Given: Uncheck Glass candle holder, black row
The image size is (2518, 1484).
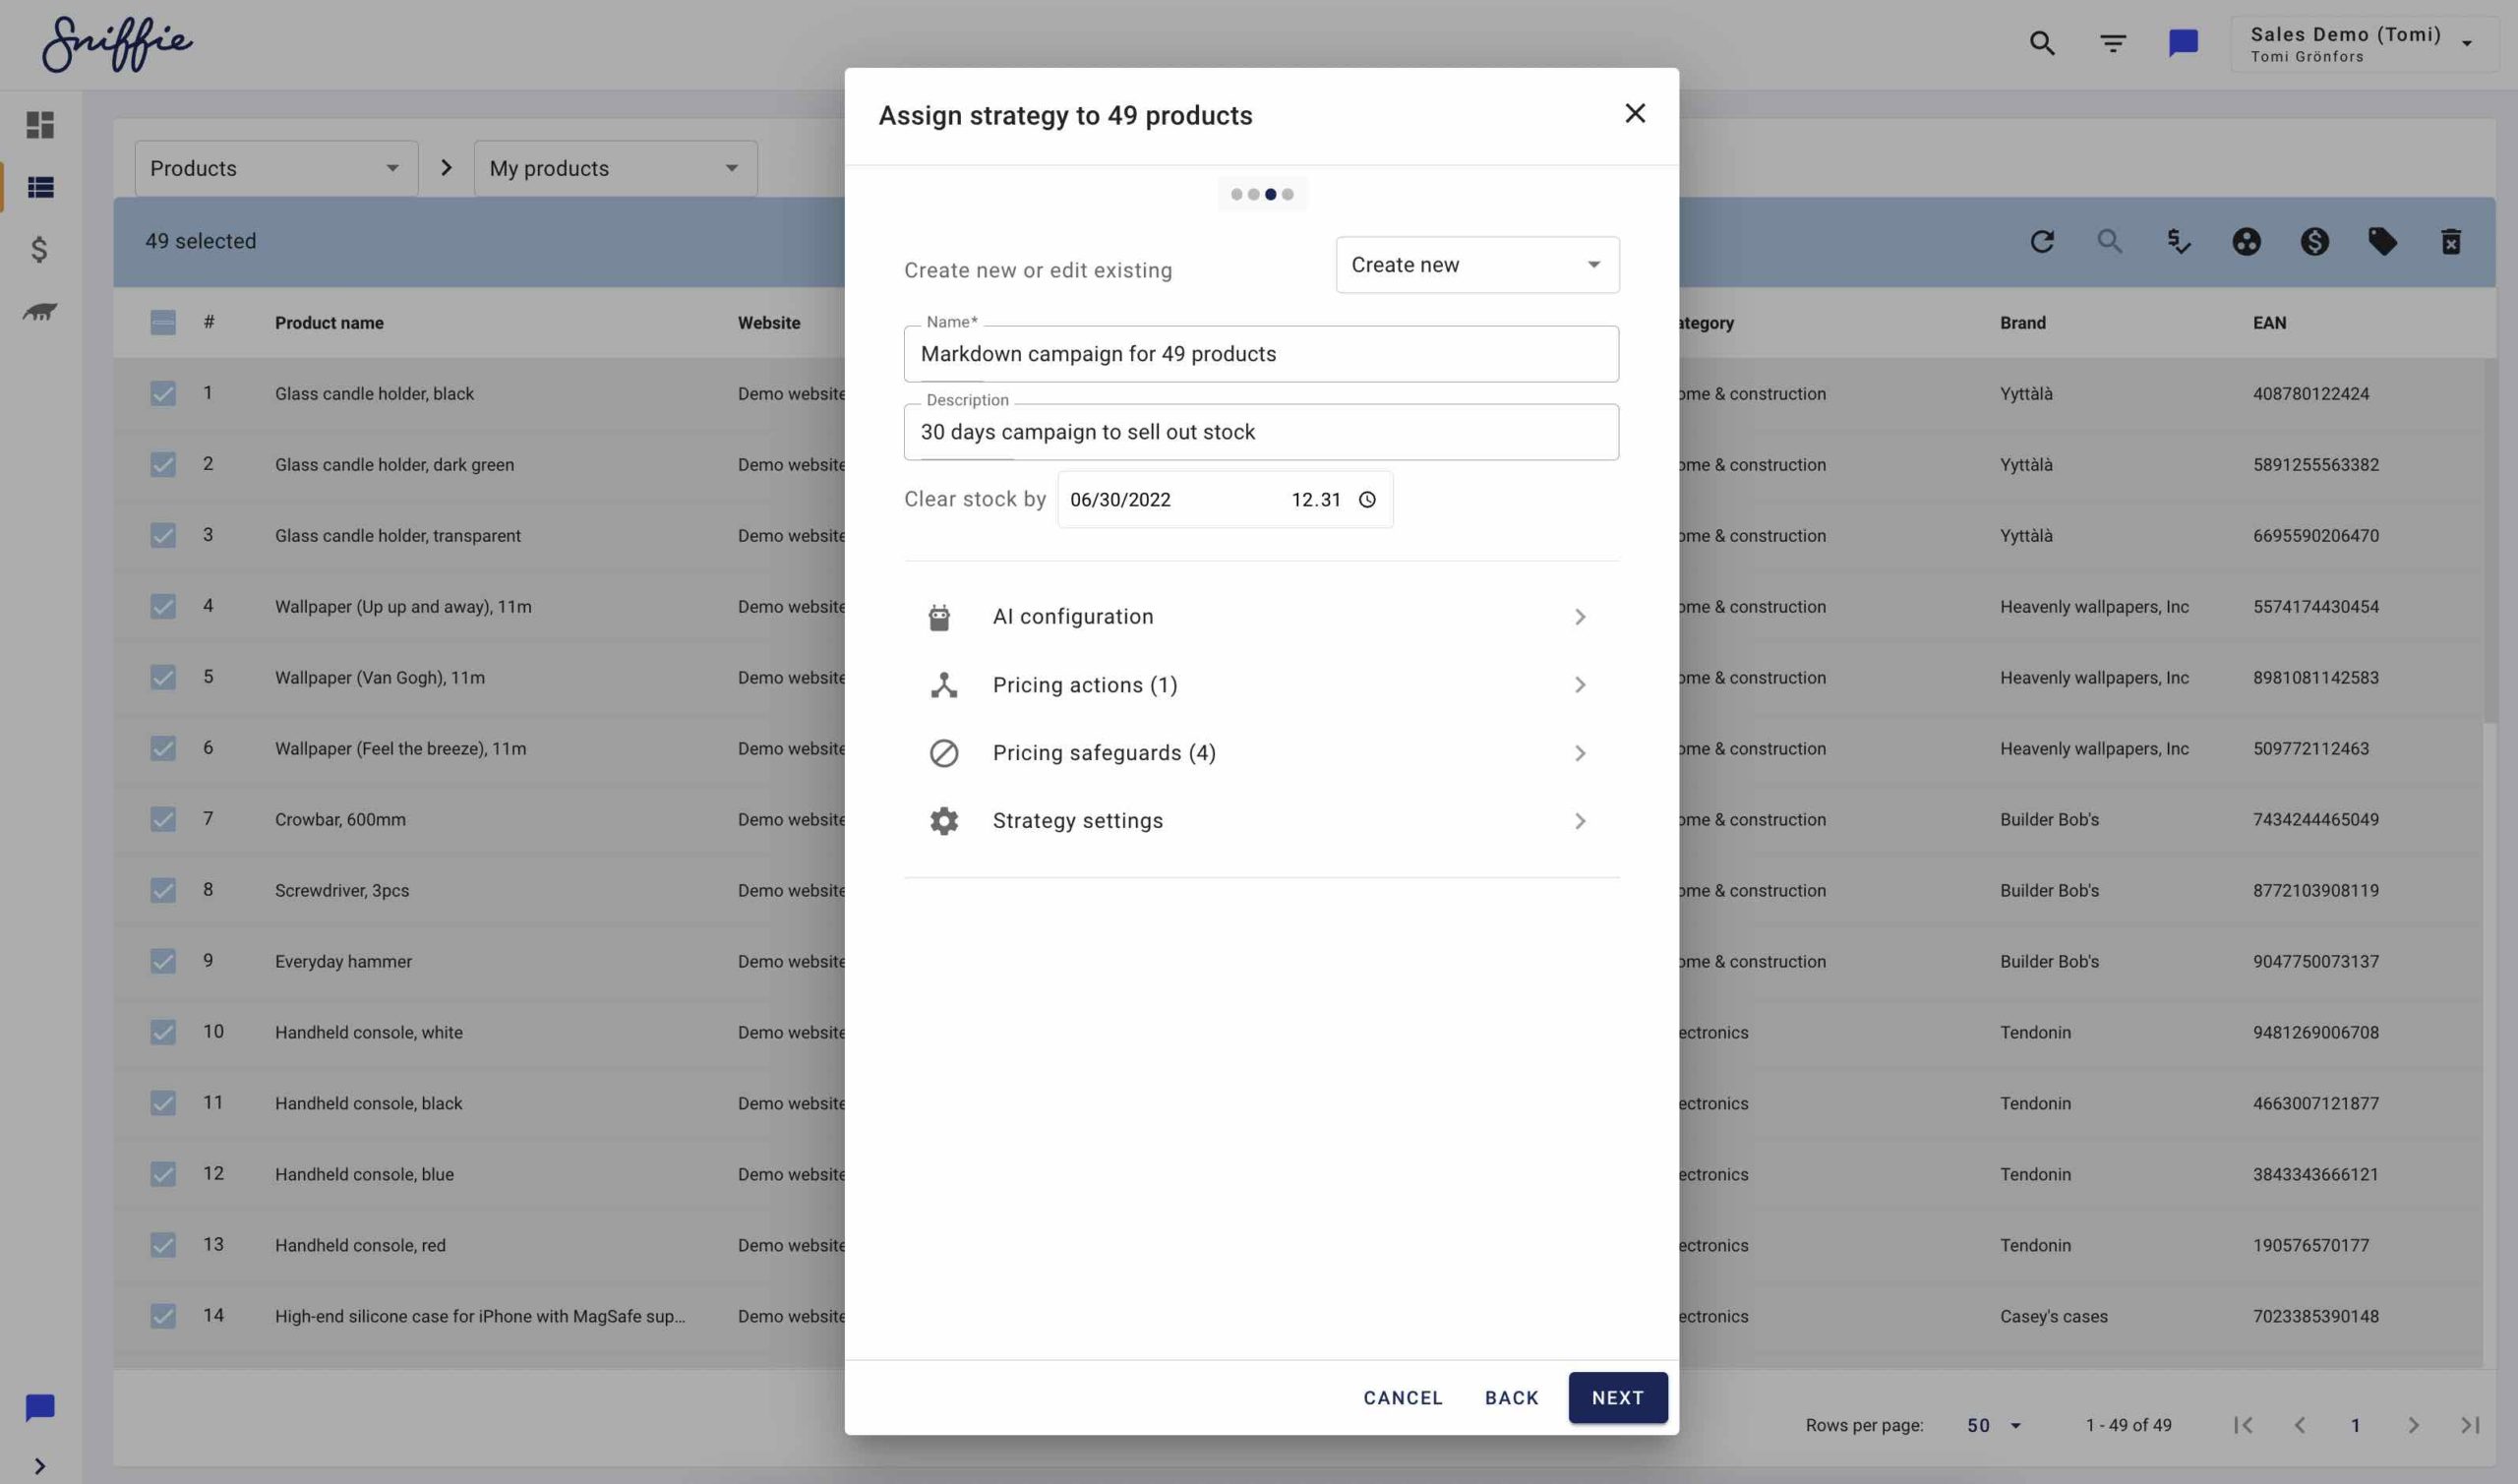Looking at the screenshot, I should click(163, 393).
